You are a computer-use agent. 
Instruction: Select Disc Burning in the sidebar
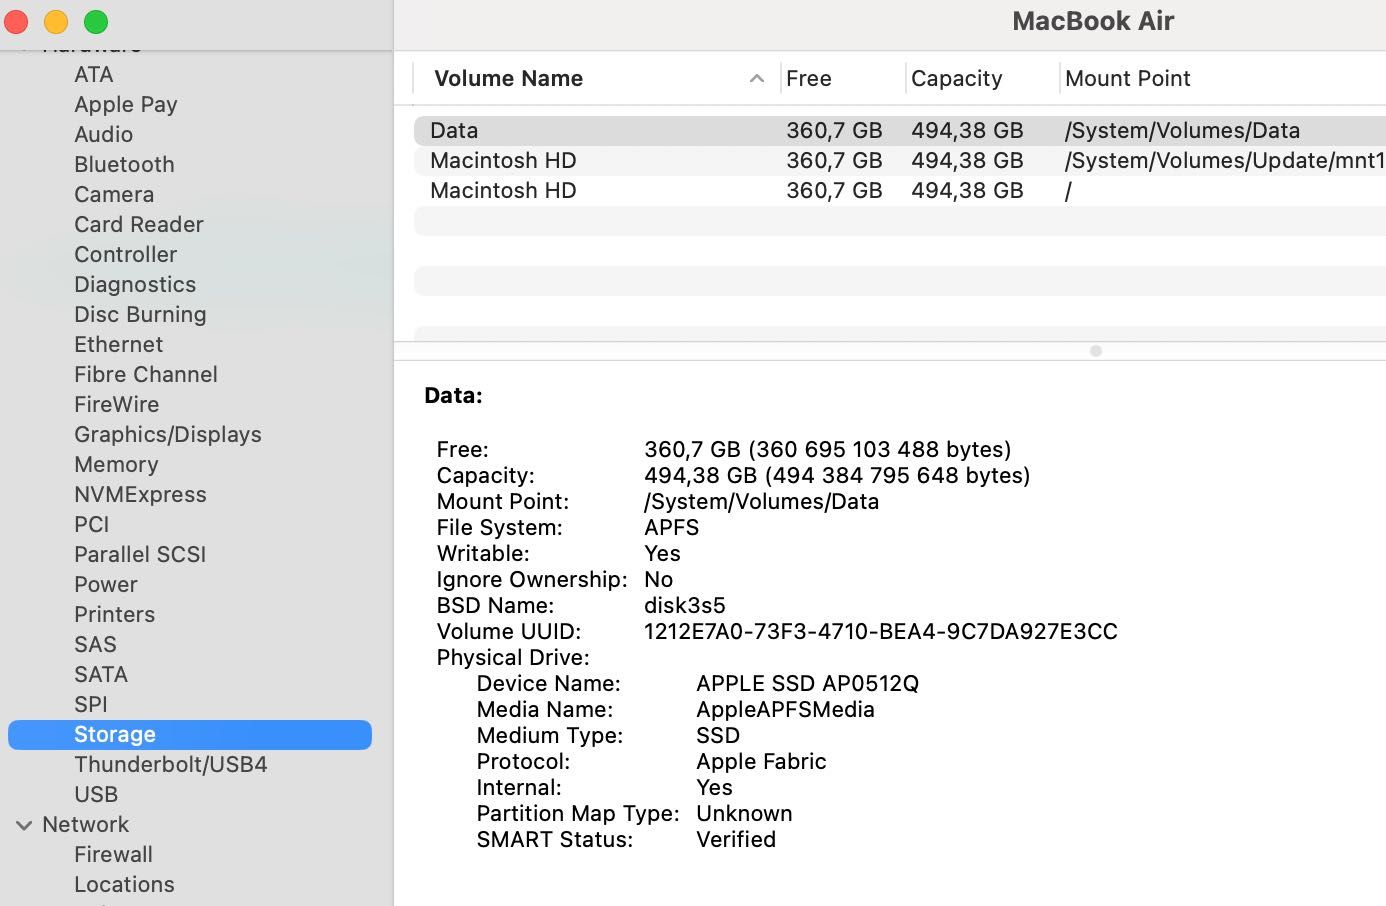[x=140, y=314]
